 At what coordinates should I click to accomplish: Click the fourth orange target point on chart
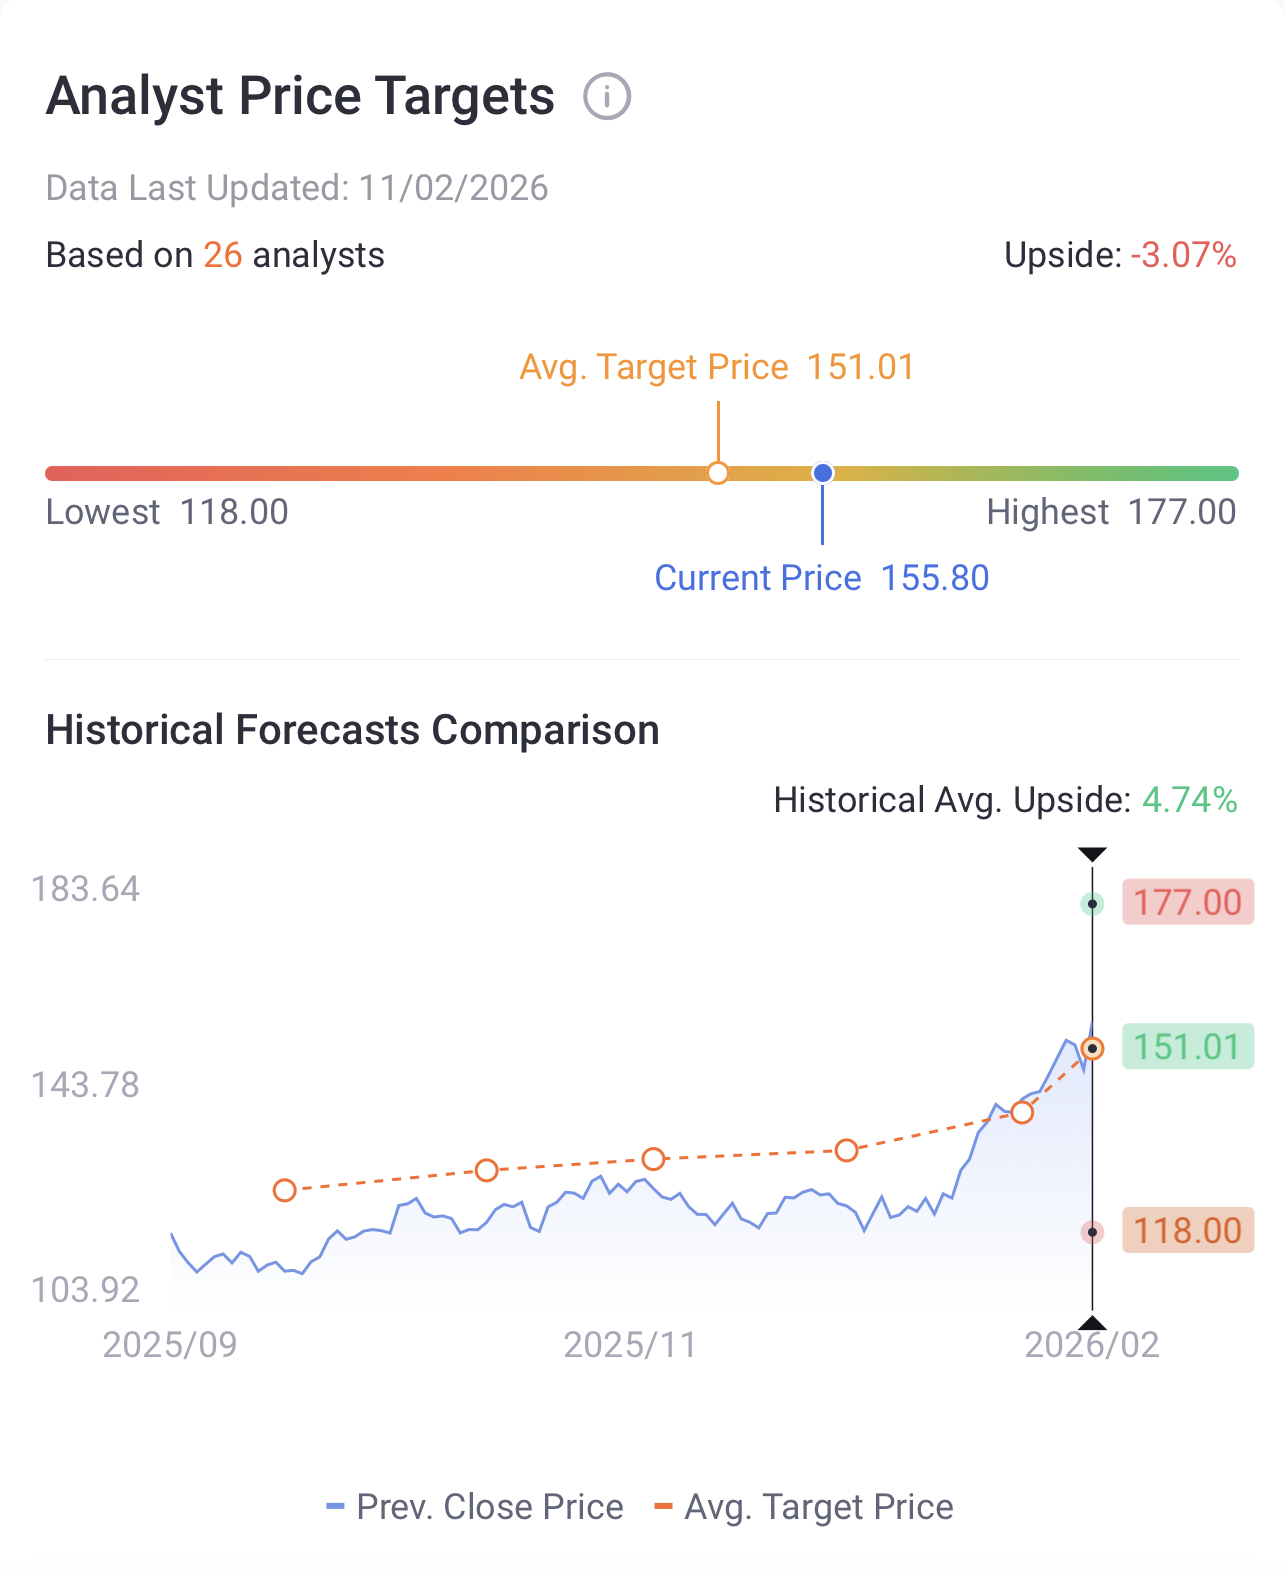(846, 1151)
